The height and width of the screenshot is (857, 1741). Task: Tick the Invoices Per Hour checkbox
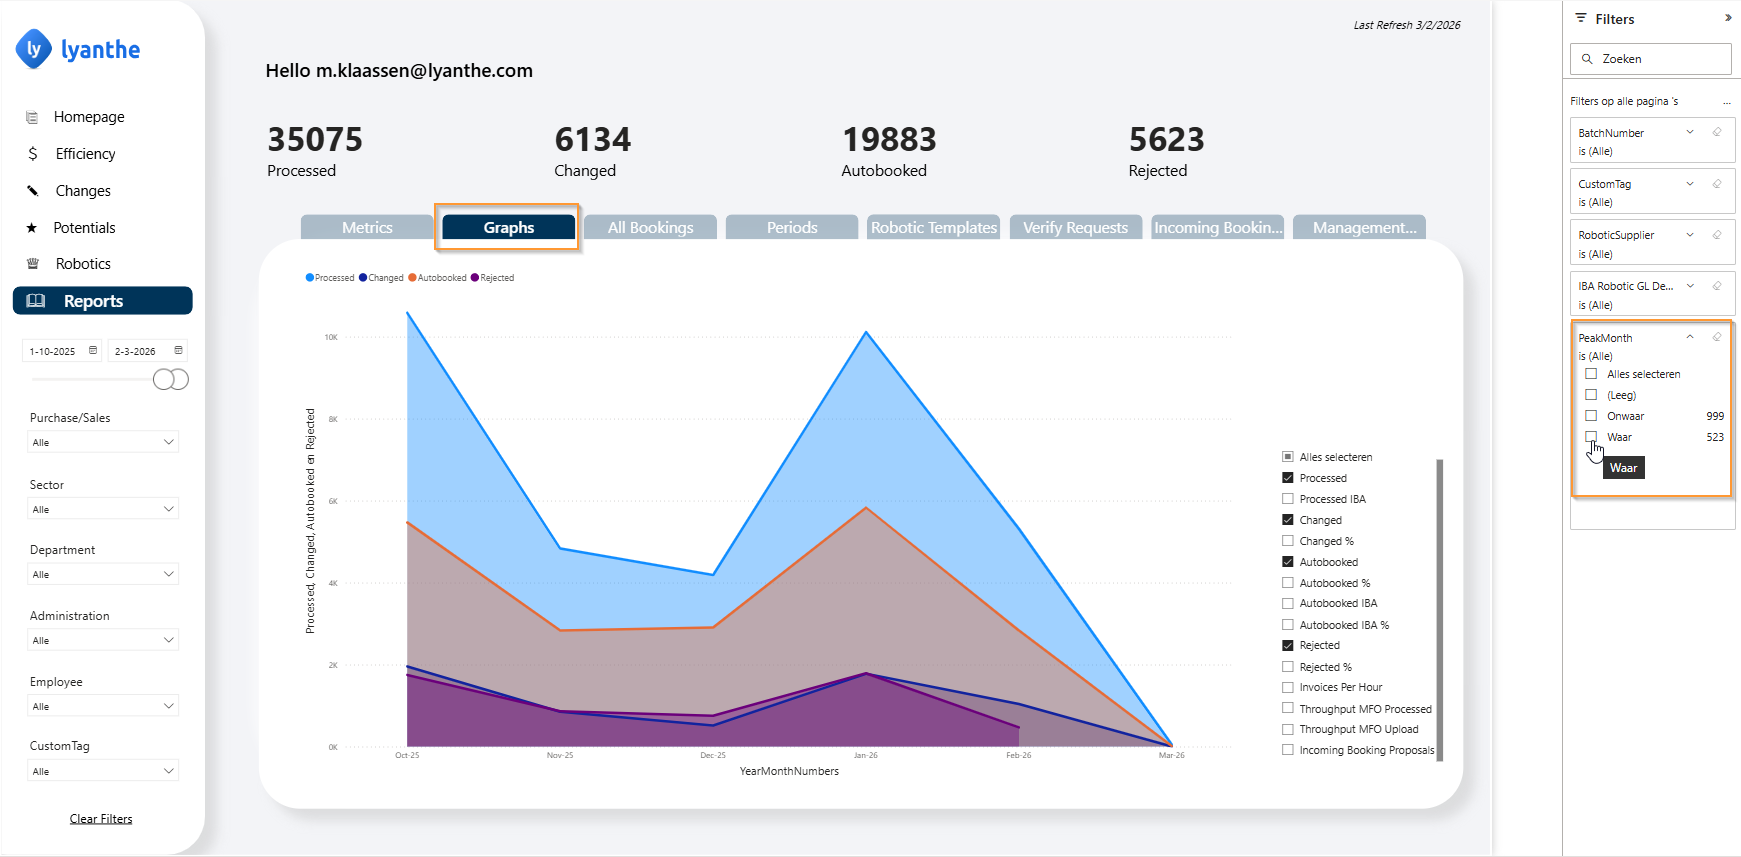pyautogui.click(x=1288, y=688)
